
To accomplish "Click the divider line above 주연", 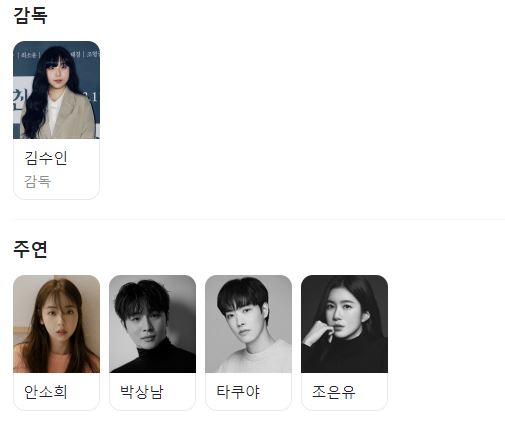I will (259, 220).
